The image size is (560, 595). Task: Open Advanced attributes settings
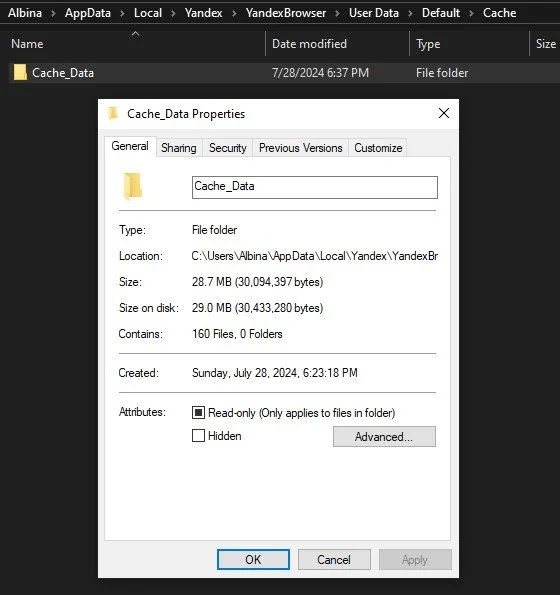click(384, 437)
